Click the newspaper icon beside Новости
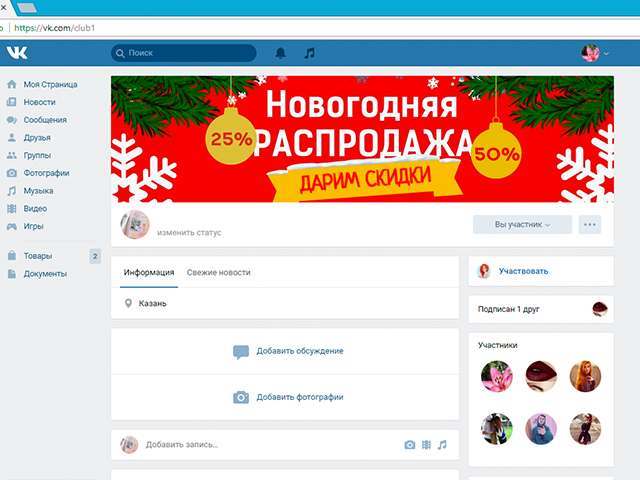 click(x=12, y=102)
